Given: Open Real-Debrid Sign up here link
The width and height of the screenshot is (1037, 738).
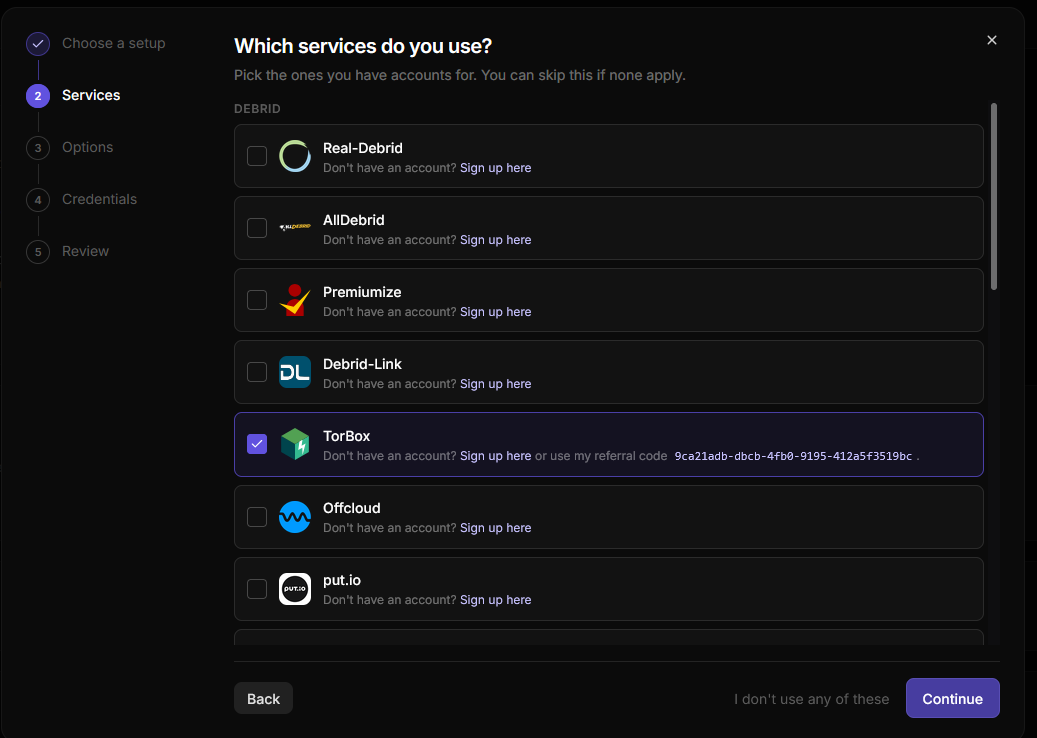Looking at the screenshot, I should (495, 168).
